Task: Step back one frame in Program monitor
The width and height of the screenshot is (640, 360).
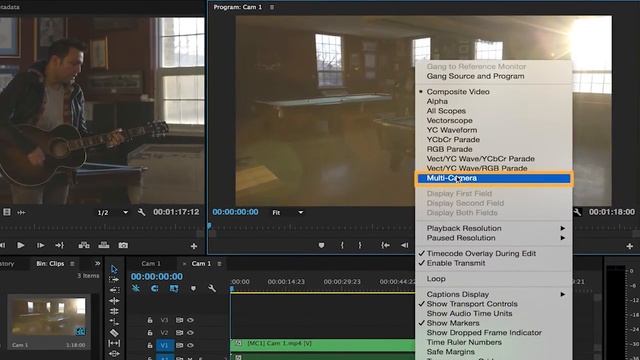Action: tap(404, 245)
